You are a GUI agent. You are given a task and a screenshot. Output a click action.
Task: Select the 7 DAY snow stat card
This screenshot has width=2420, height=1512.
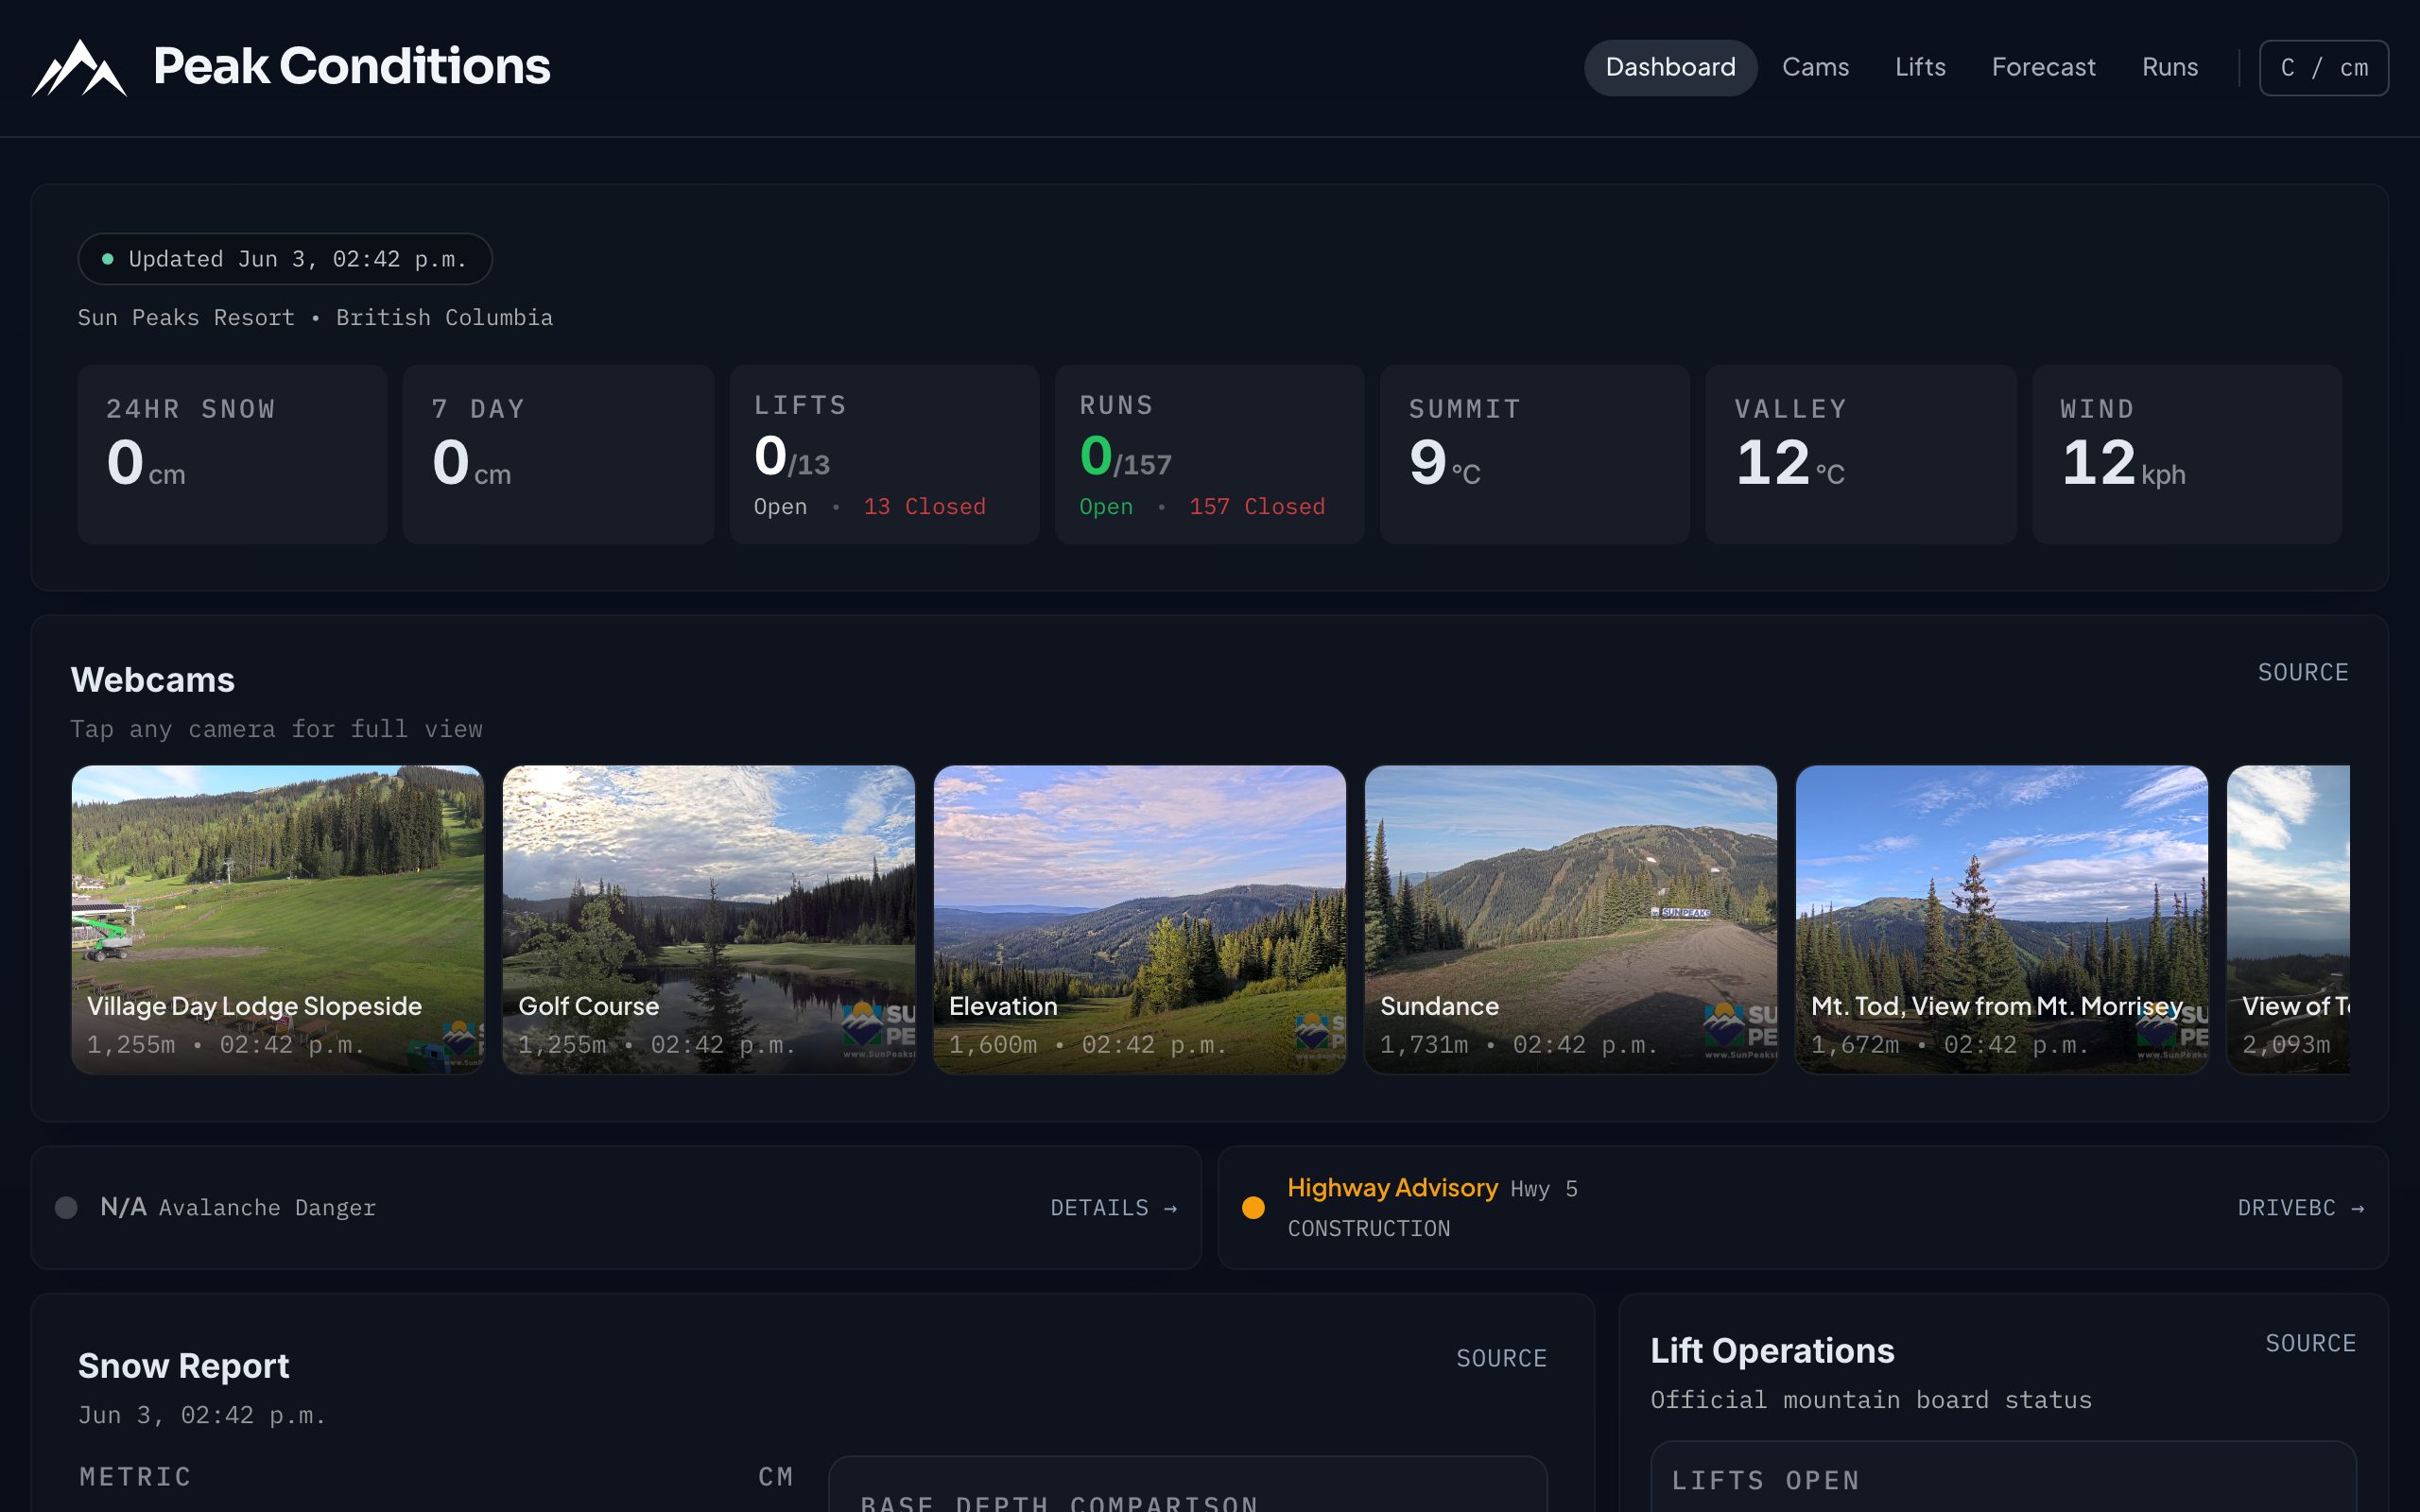(558, 454)
